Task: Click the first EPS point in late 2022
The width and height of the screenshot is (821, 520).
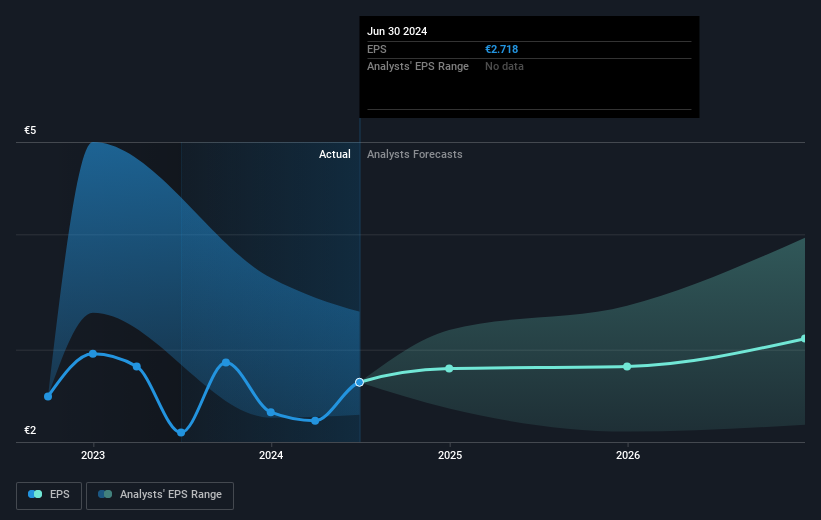Action: [x=48, y=396]
